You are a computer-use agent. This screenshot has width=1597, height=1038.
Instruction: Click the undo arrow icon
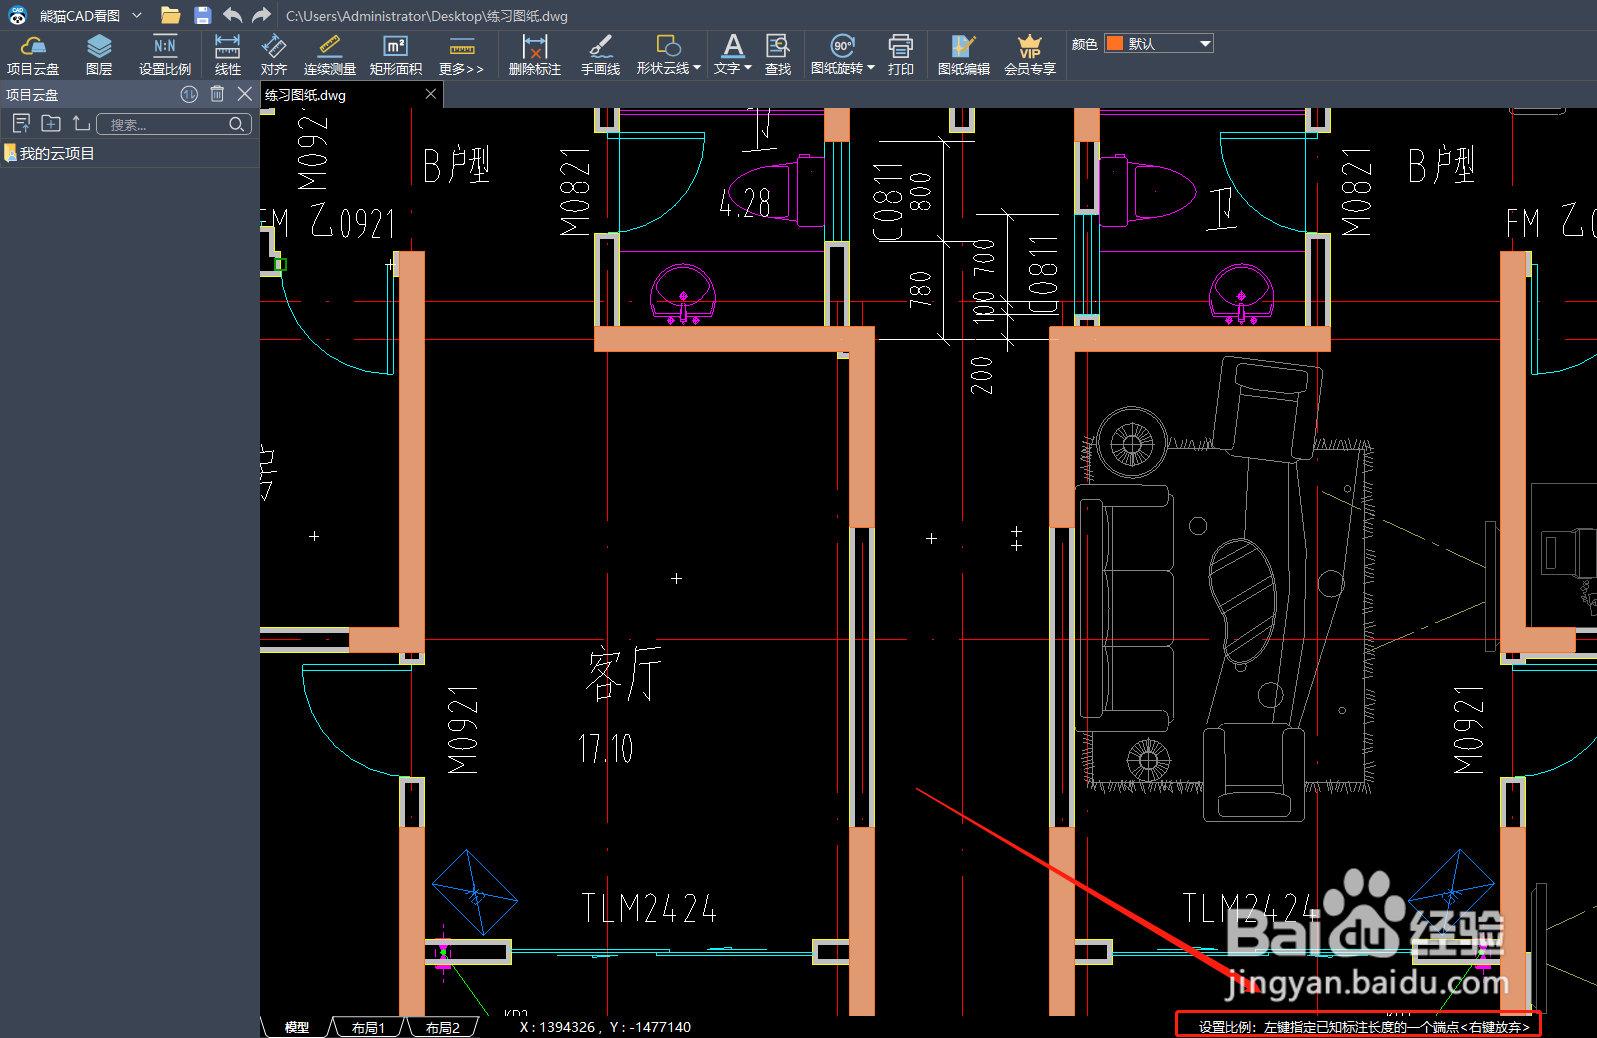pos(233,15)
